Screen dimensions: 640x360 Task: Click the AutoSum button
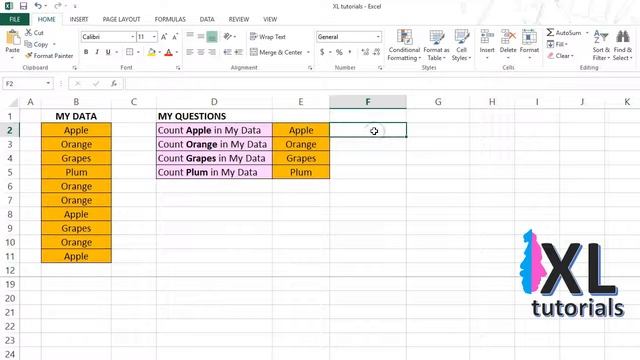click(x=564, y=33)
